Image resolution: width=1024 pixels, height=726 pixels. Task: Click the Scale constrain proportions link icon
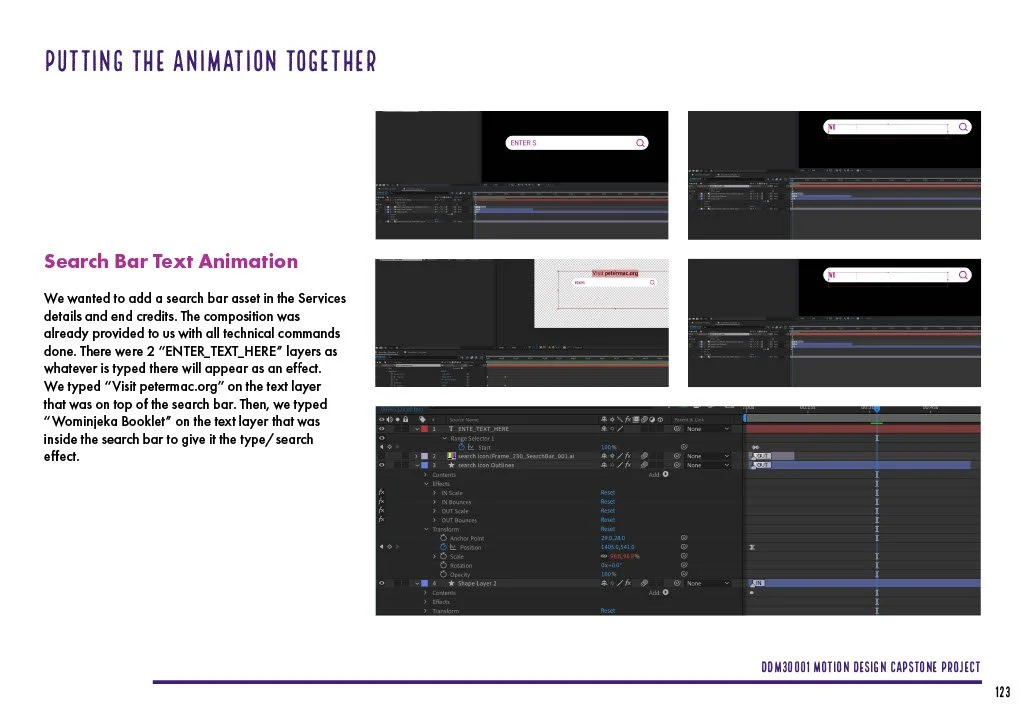point(604,556)
